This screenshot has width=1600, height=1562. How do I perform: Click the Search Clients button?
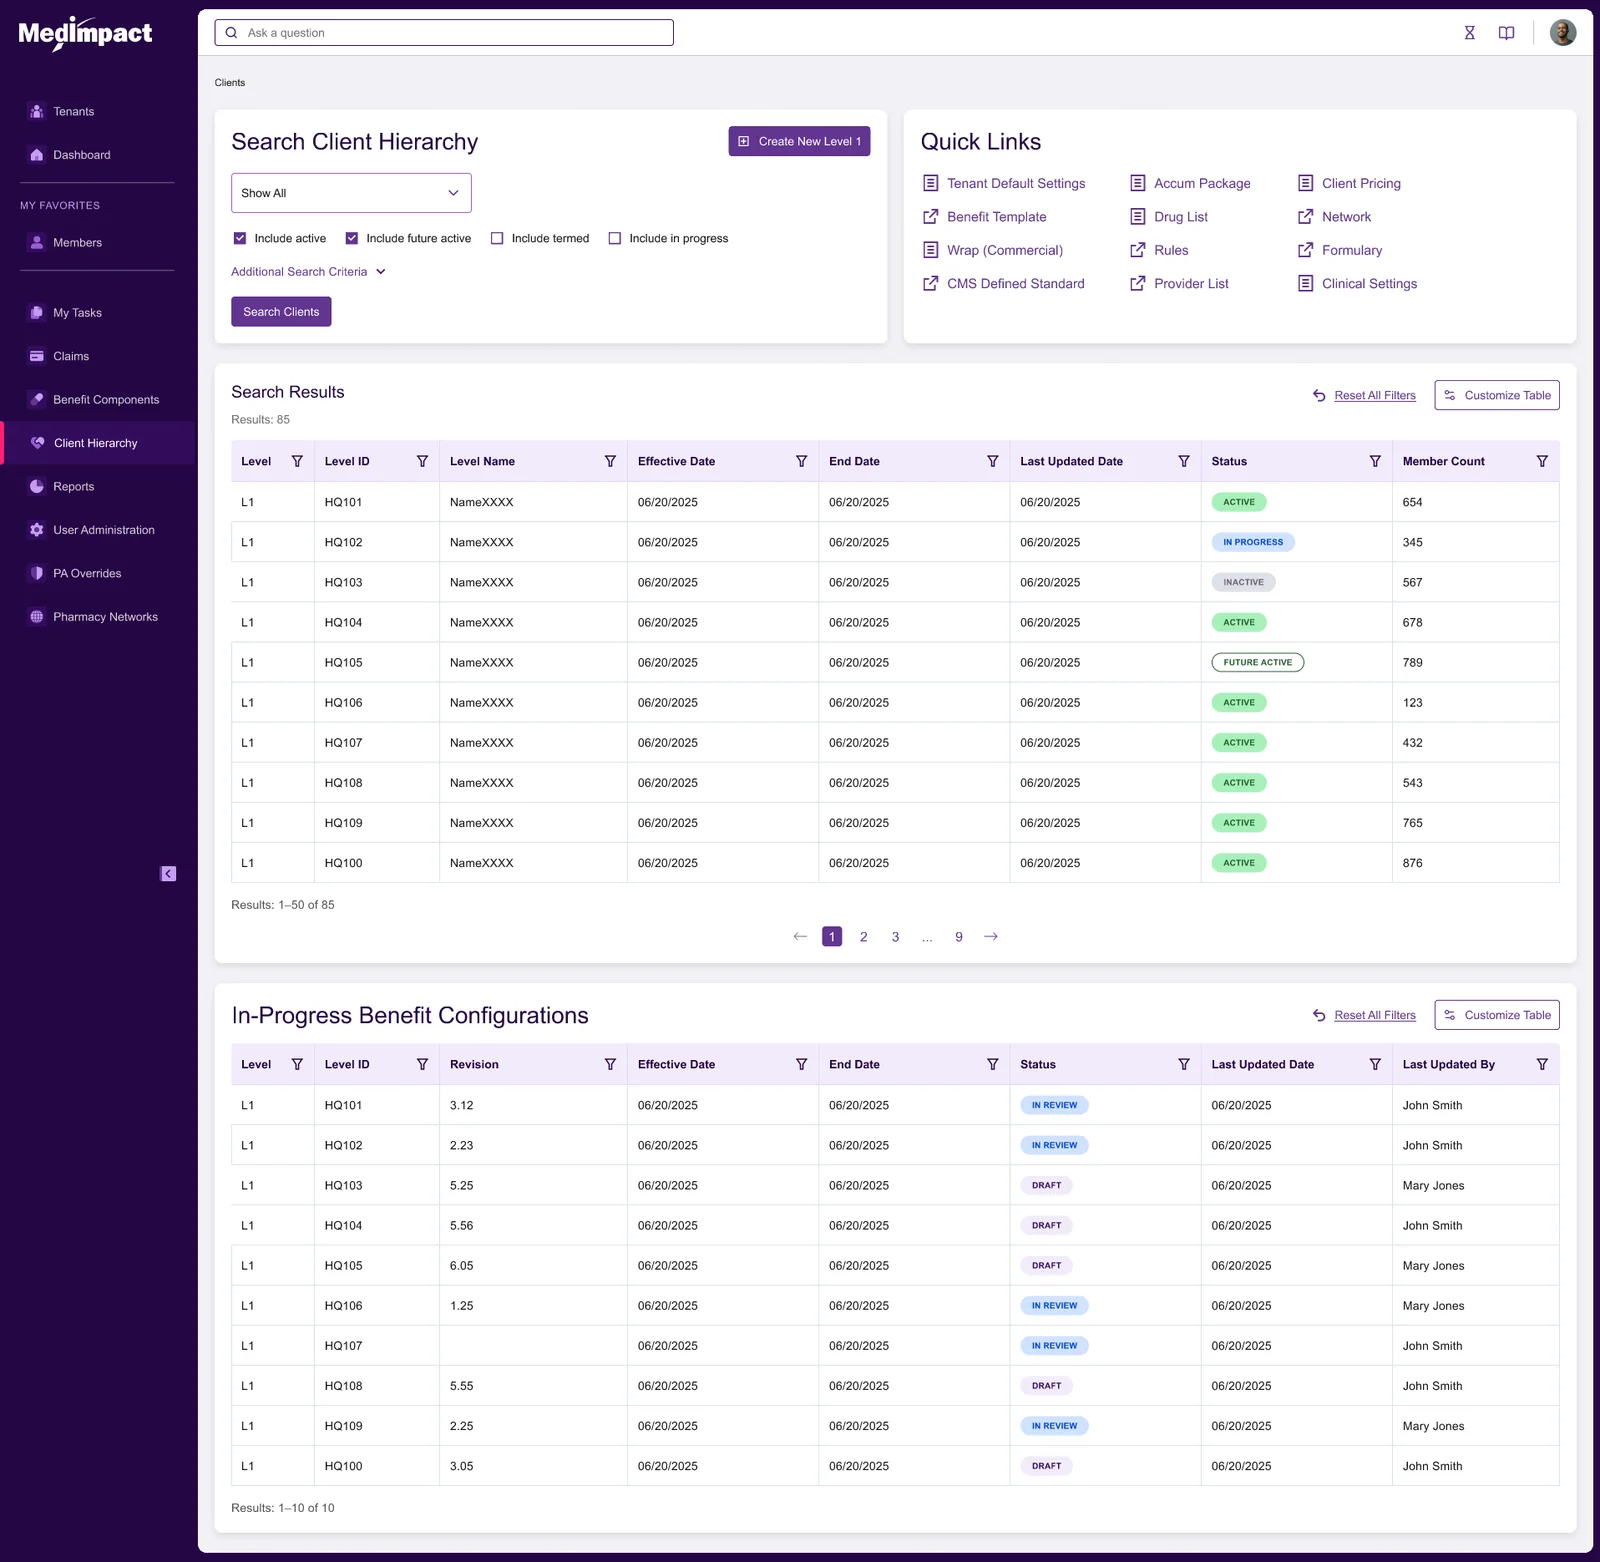click(x=281, y=312)
